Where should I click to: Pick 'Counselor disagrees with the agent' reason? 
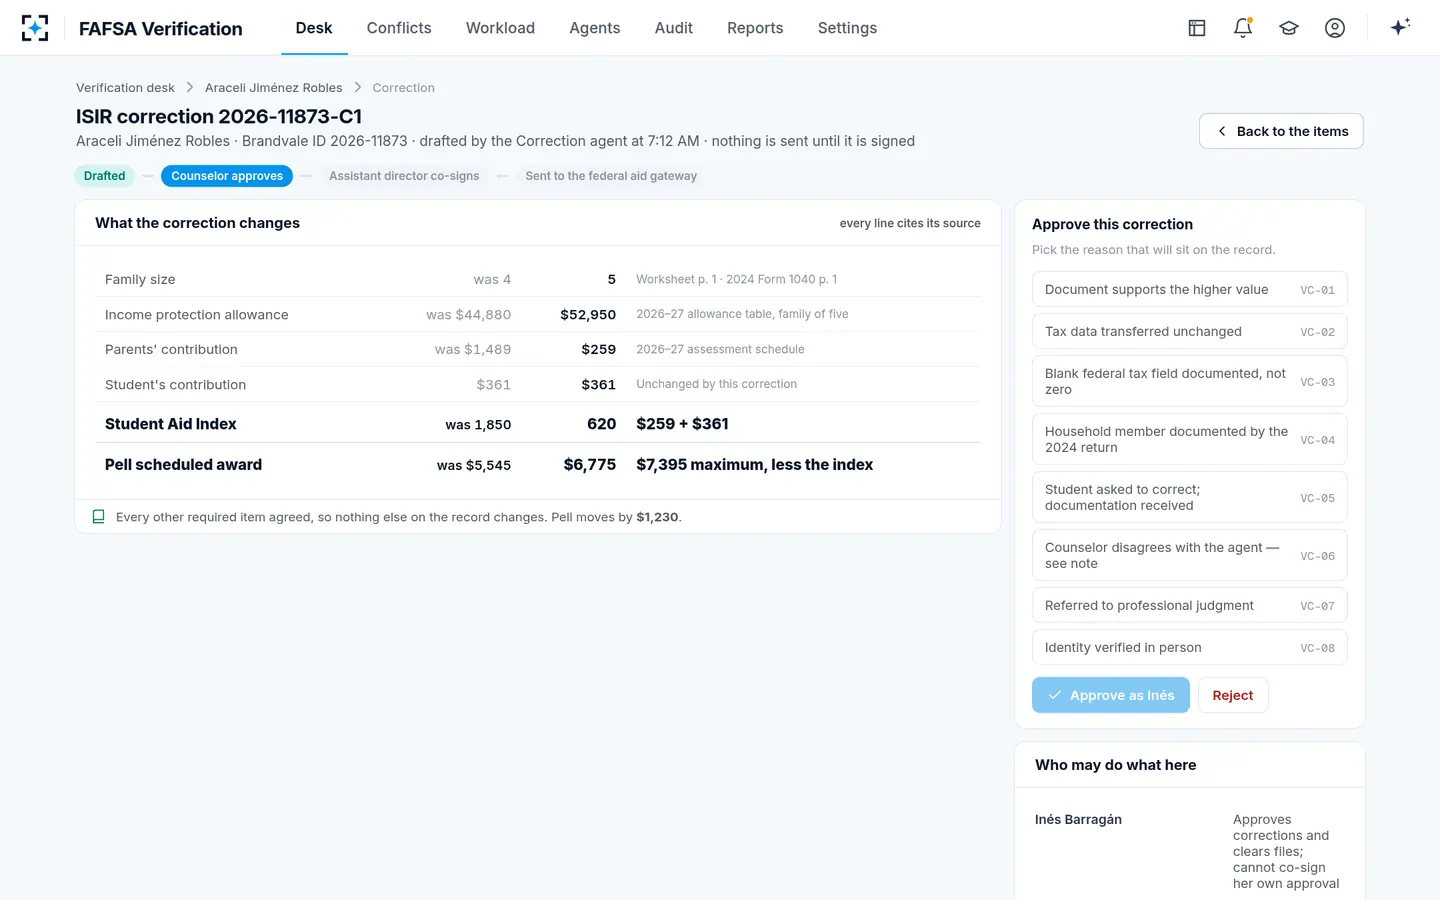(x=1190, y=555)
